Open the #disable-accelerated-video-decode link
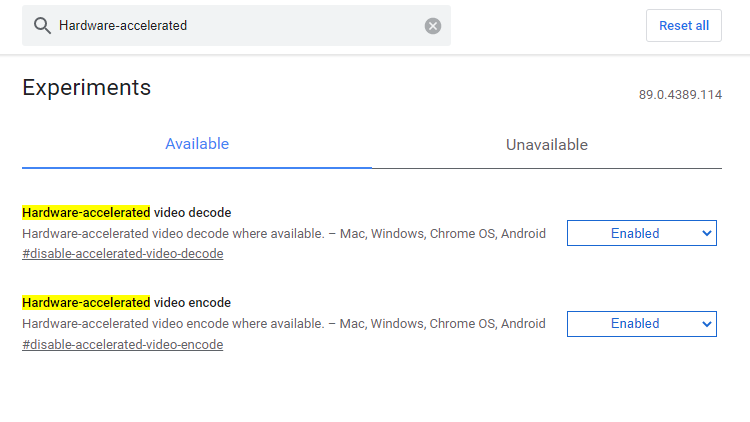The width and height of the screenshot is (750, 422). (x=122, y=254)
